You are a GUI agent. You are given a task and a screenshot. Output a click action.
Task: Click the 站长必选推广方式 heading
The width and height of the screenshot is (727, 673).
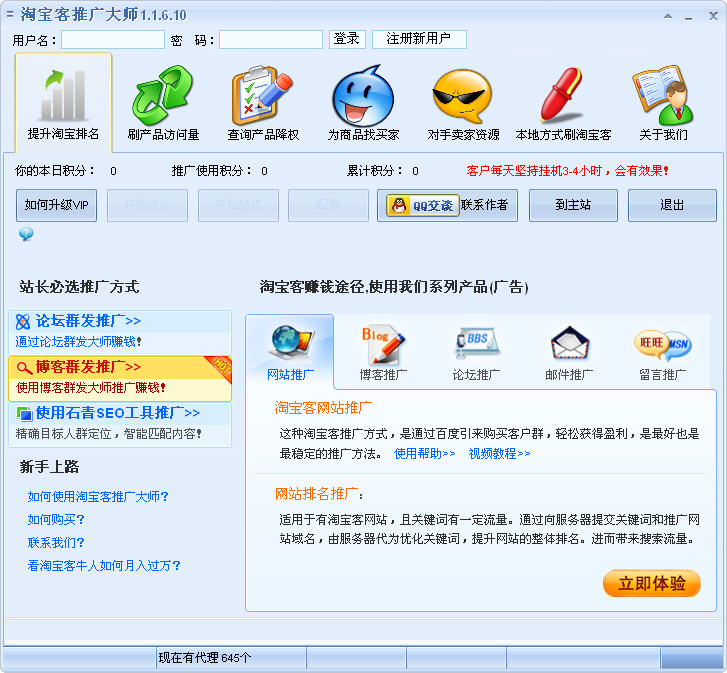(x=79, y=287)
